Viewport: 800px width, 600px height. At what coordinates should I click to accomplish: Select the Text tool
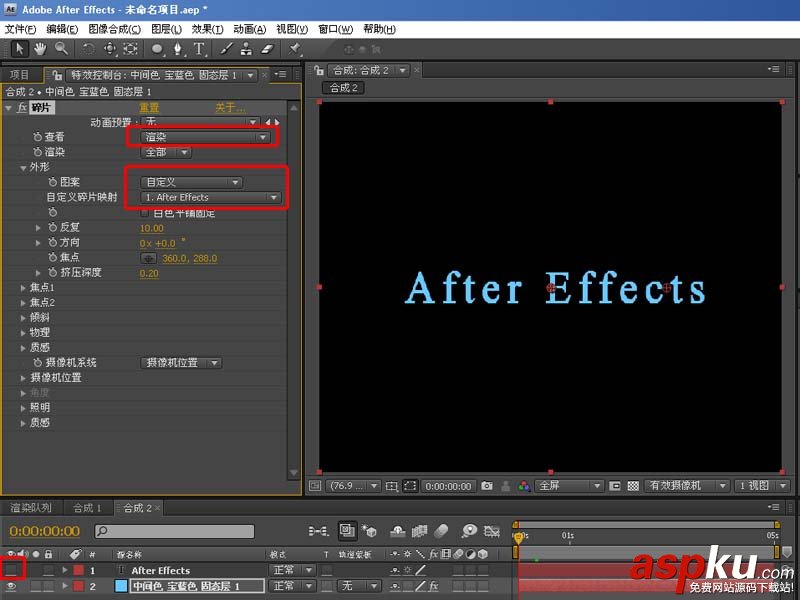pyautogui.click(x=199, y=49)
